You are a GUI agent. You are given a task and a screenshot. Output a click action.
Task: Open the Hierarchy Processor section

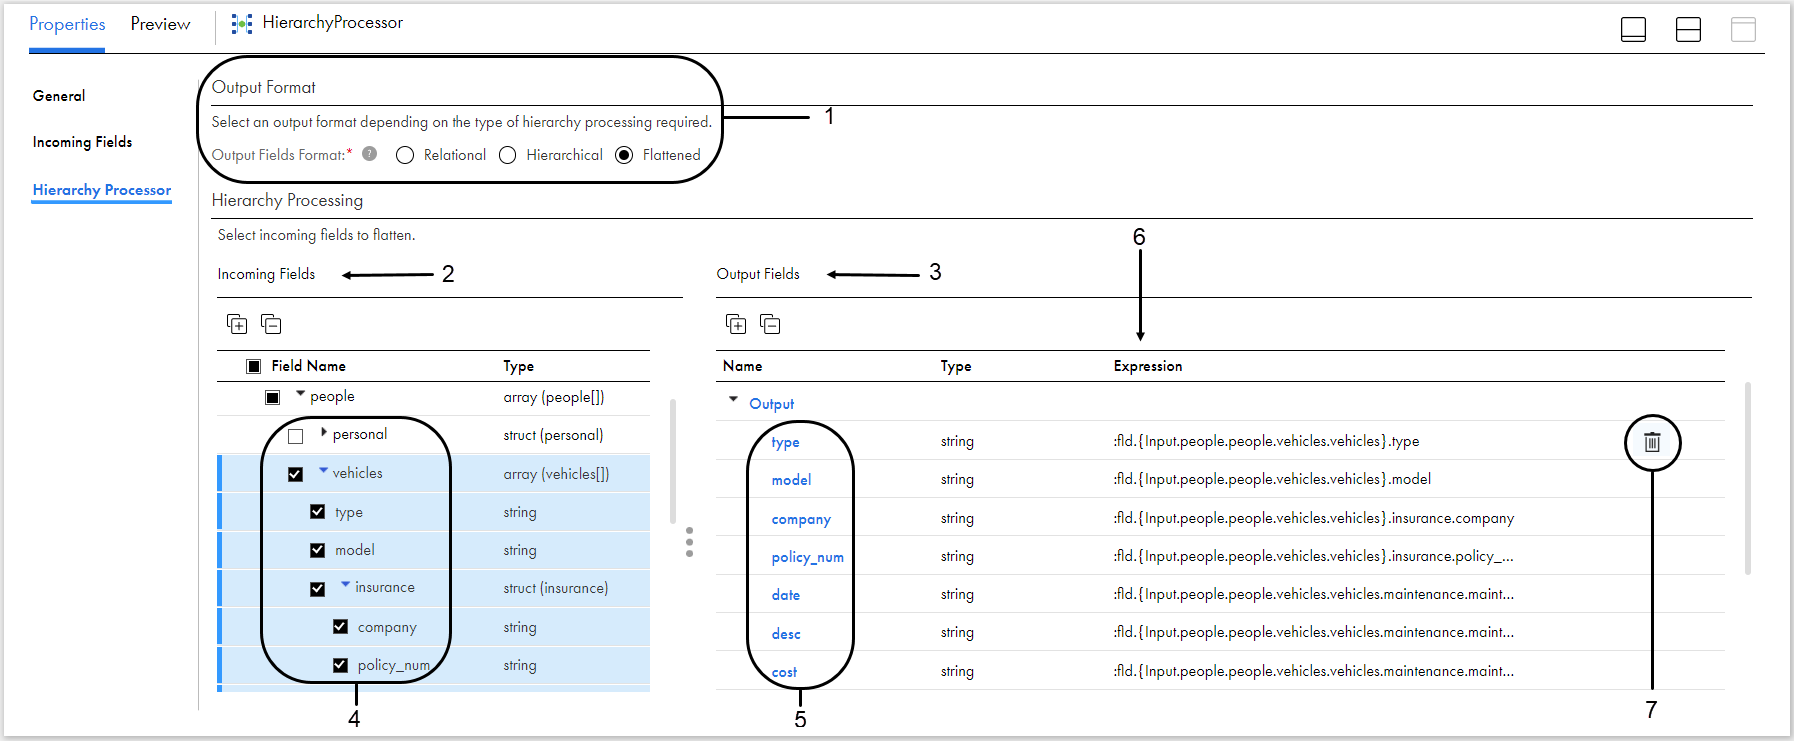tap(101, 190)
